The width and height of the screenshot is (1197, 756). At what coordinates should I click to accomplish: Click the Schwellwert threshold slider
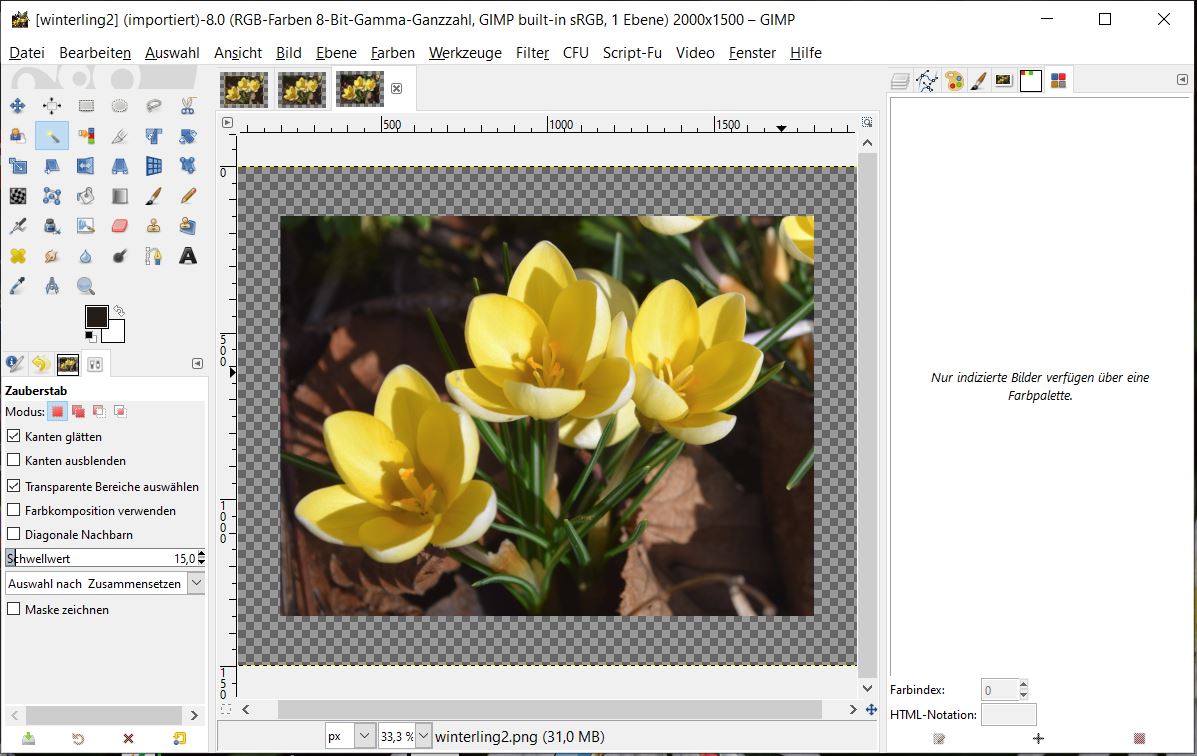[100, 558]
